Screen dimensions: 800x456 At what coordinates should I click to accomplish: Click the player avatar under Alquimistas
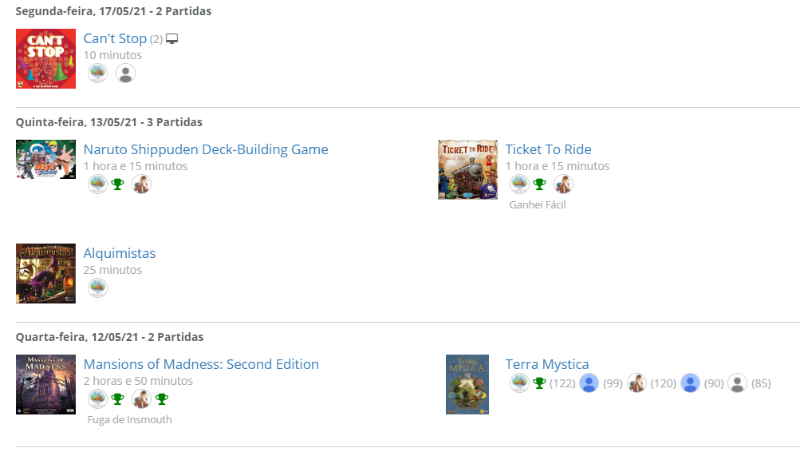(x=97, y=288)
